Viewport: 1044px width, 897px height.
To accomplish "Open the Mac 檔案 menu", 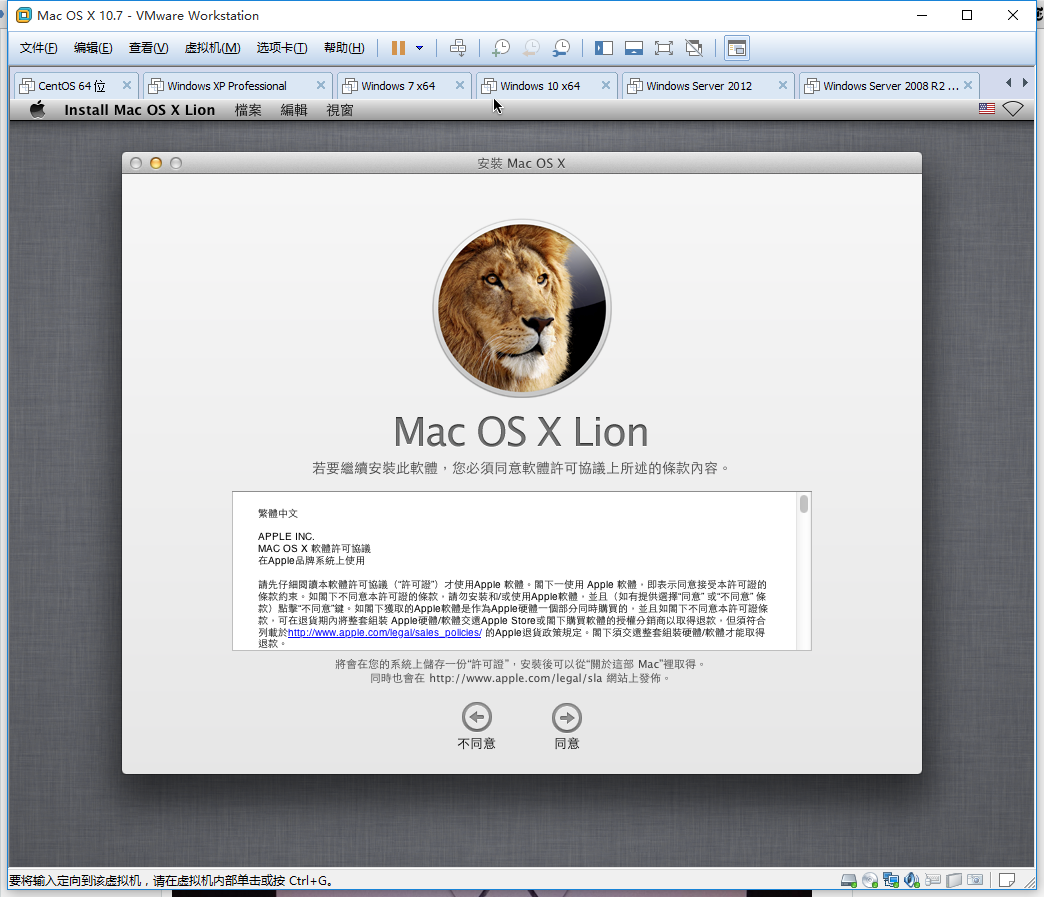I will 248,110.
